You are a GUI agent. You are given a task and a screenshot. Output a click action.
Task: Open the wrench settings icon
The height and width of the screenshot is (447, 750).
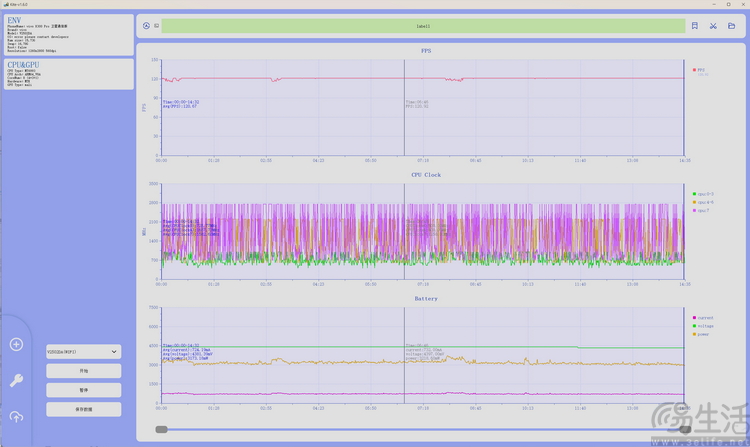click(x=16, y=380)
